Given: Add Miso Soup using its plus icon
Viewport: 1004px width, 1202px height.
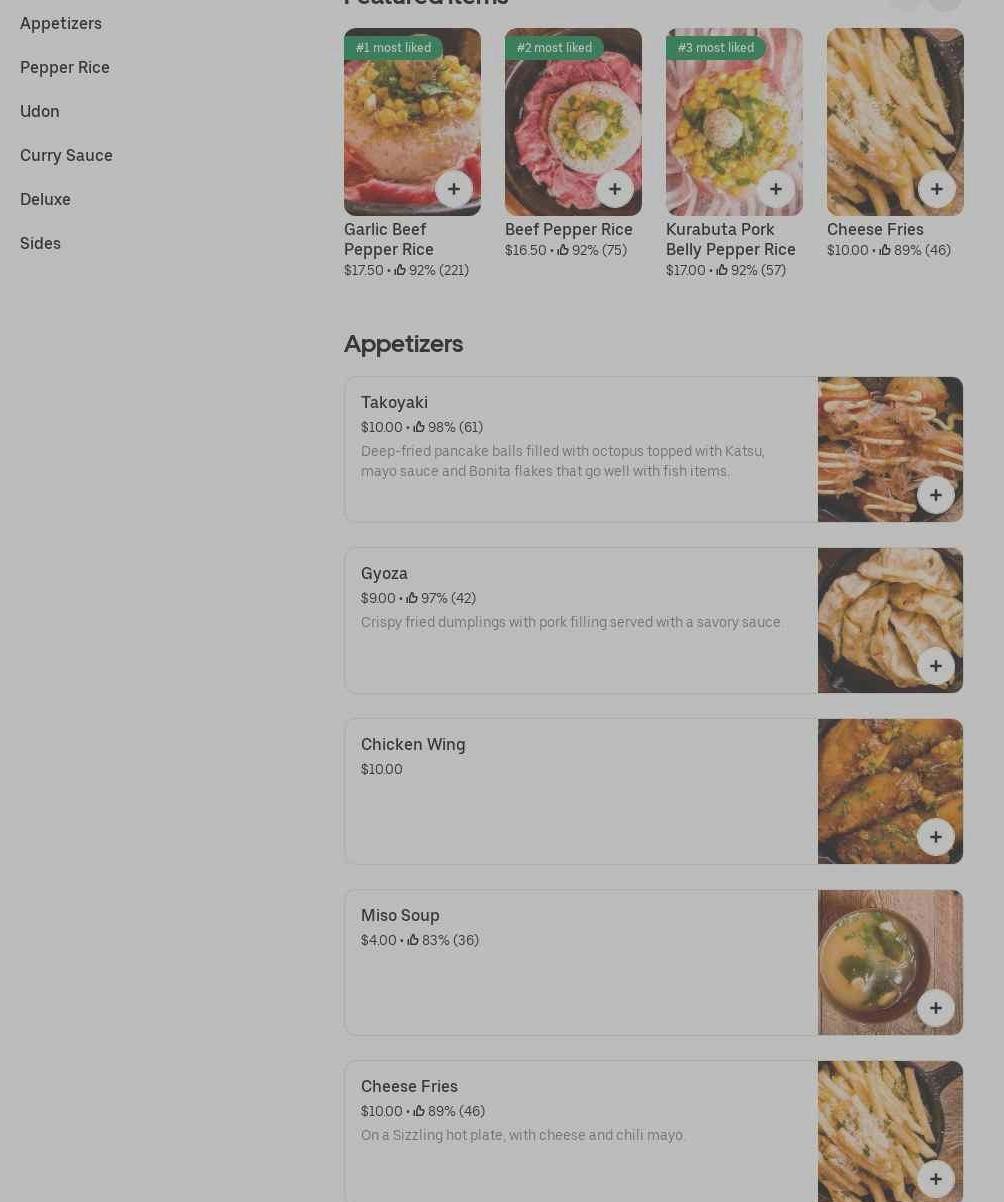Looking at the screenshot, I should (936, 1008).
